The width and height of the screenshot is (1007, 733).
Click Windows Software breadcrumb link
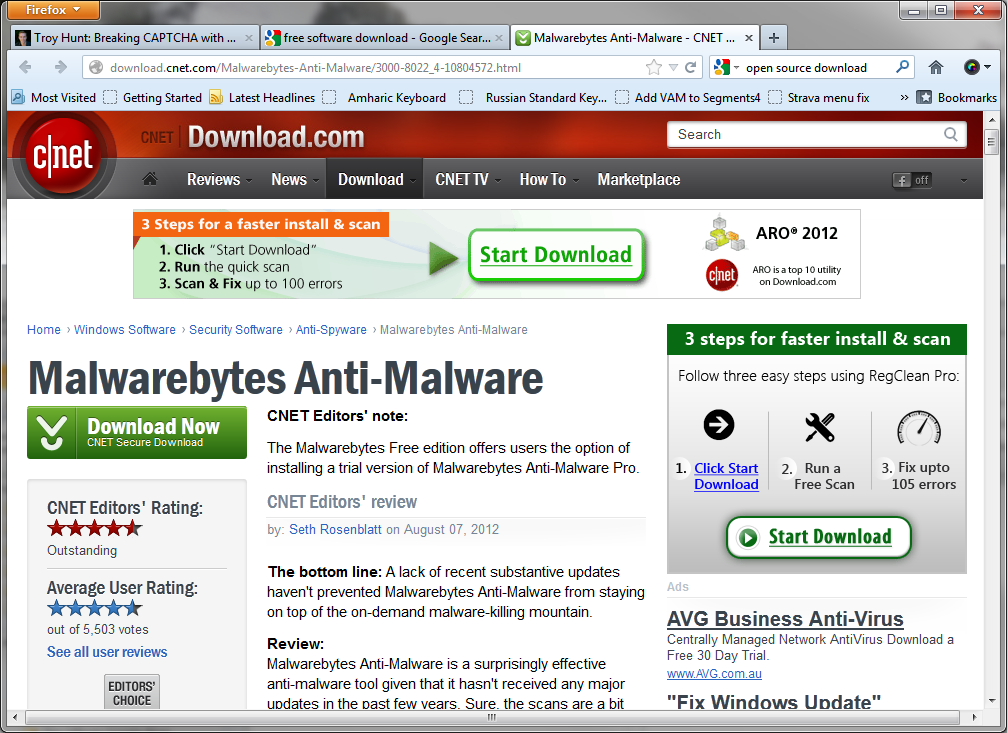point(125,330)
